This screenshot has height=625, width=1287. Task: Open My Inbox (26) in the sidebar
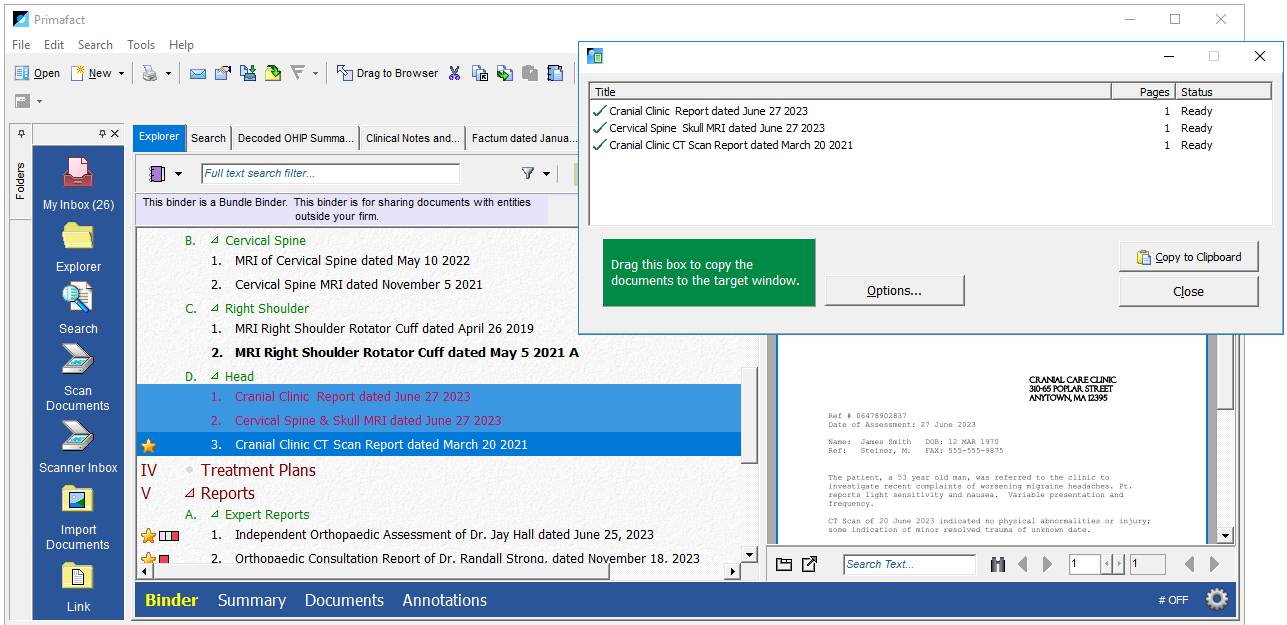pos(78,183)
